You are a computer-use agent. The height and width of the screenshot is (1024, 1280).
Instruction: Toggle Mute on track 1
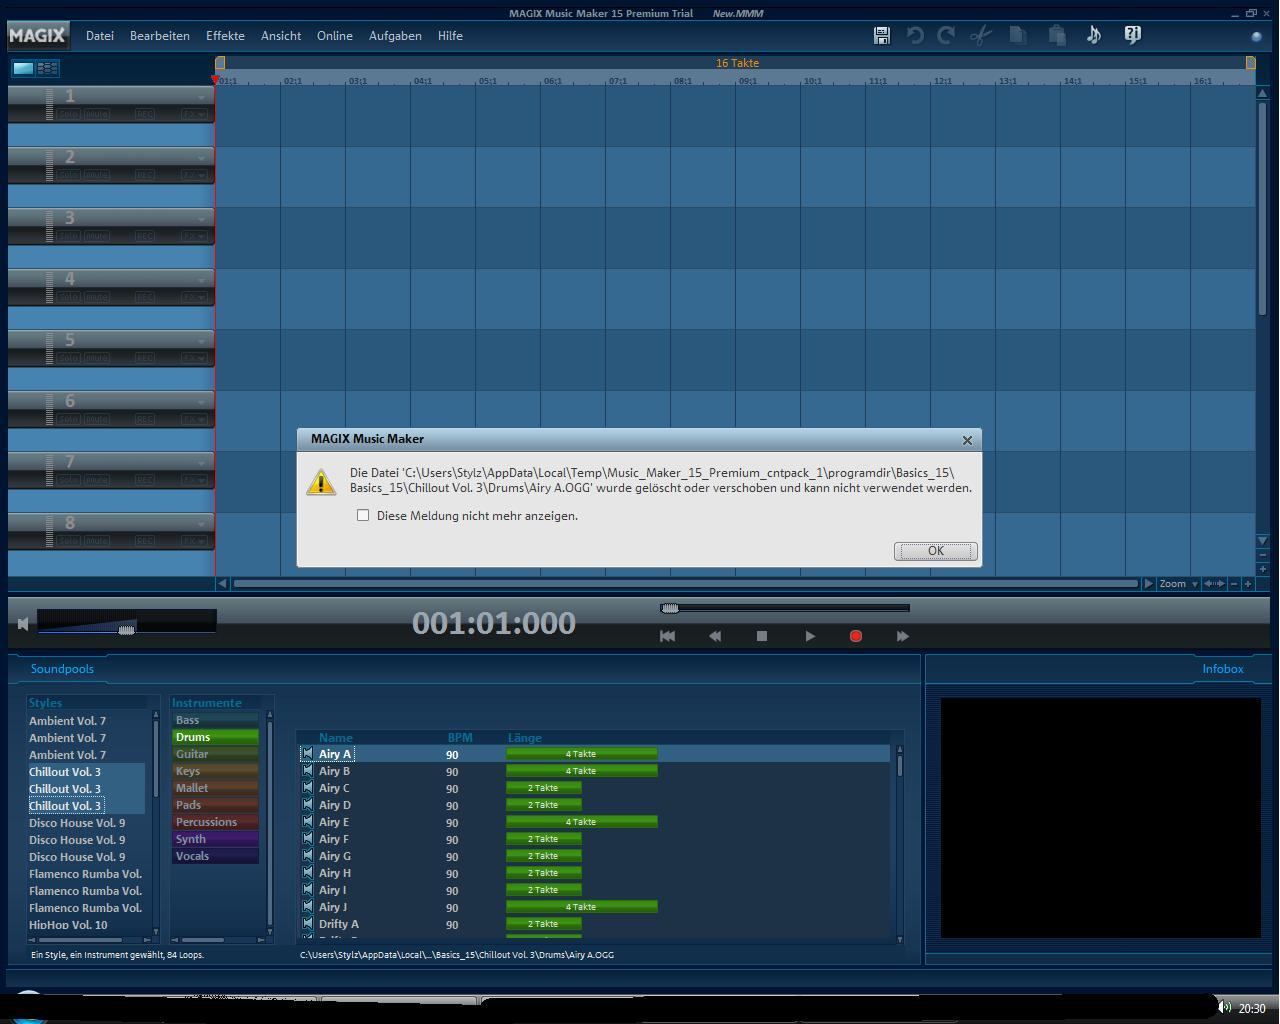click(x=96, y=114)
